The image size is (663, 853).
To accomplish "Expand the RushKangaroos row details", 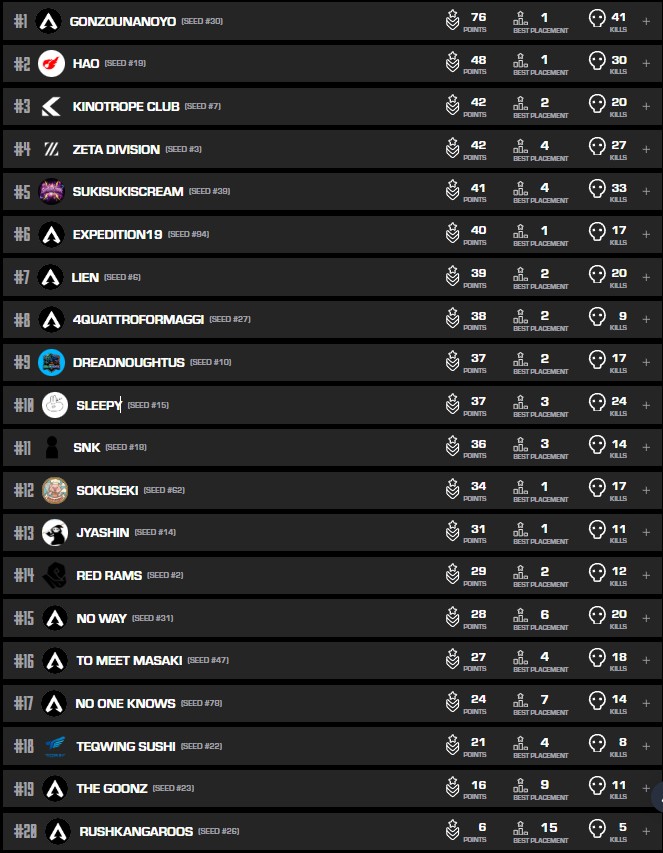I will pos(645,831).
